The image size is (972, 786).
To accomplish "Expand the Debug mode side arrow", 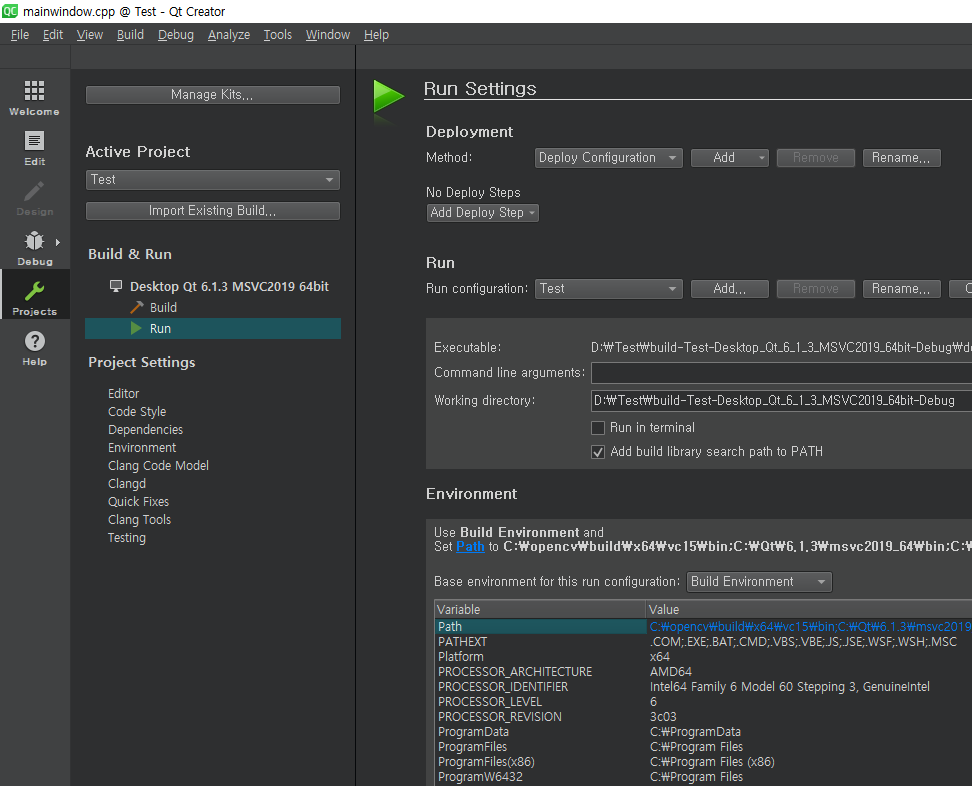I will point(58,242).
